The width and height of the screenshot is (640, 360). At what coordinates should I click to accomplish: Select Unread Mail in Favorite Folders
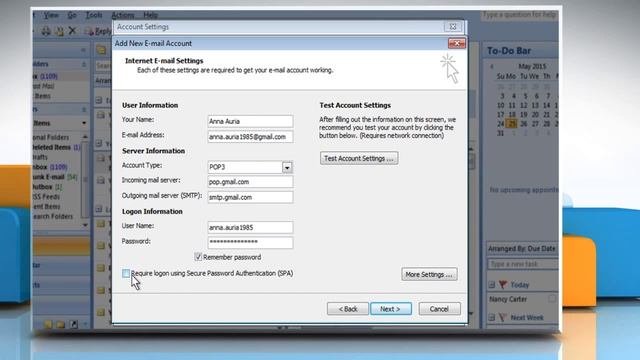pos(44,86)
